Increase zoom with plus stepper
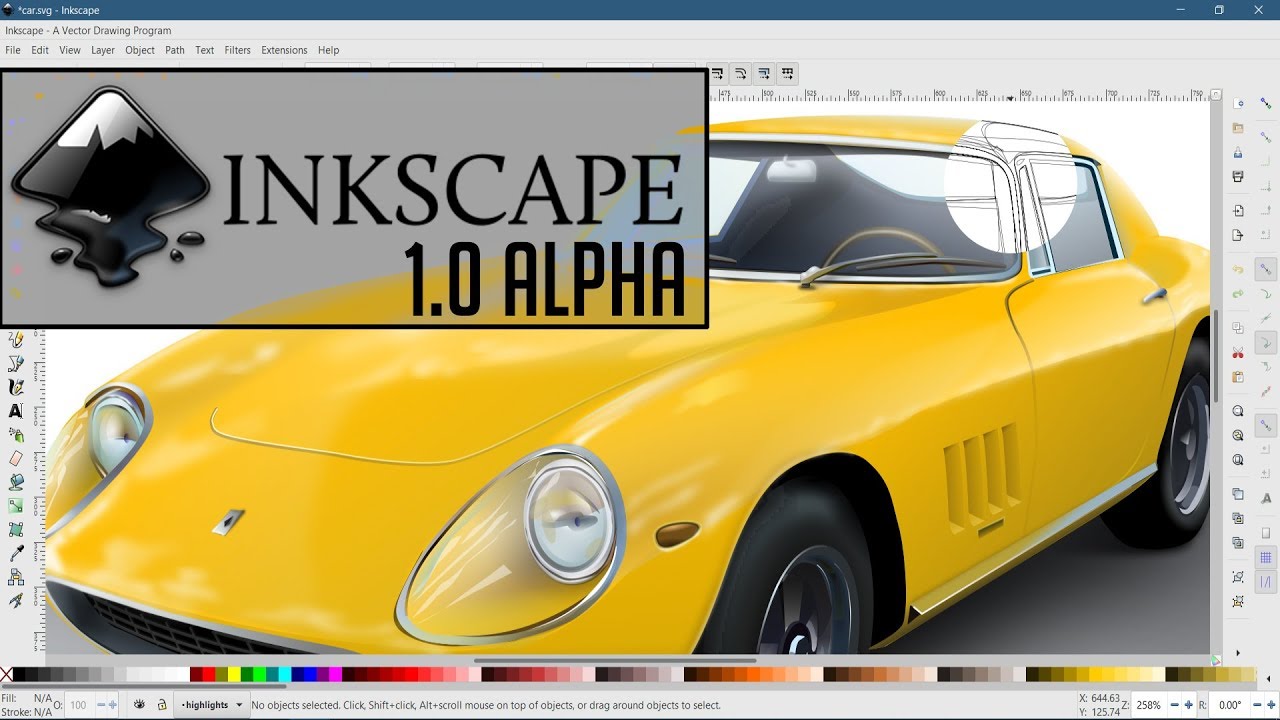 click(x=1189, y=705)
